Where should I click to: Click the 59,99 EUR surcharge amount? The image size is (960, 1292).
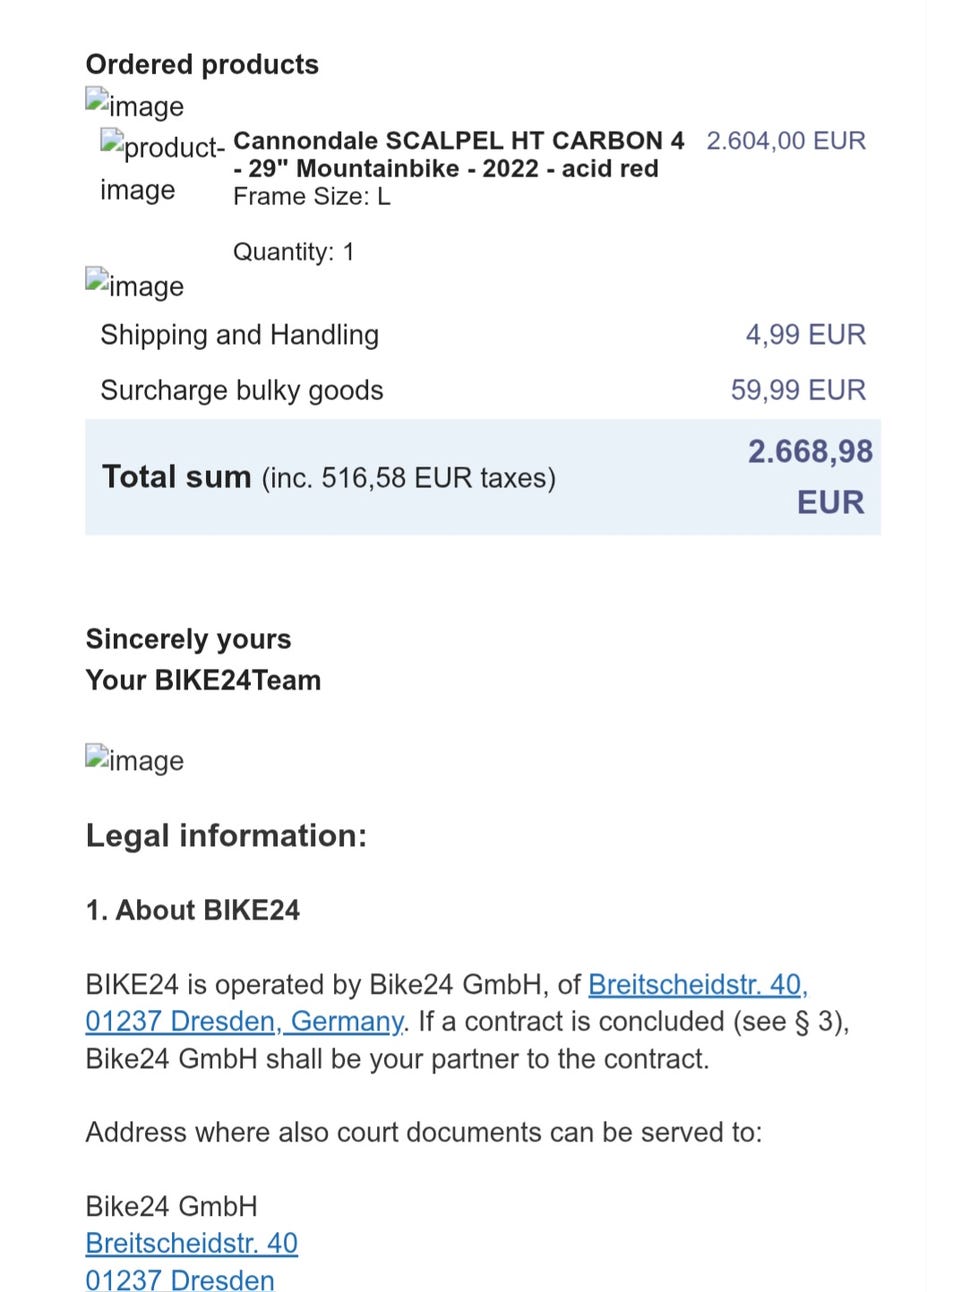pos(798,390)
